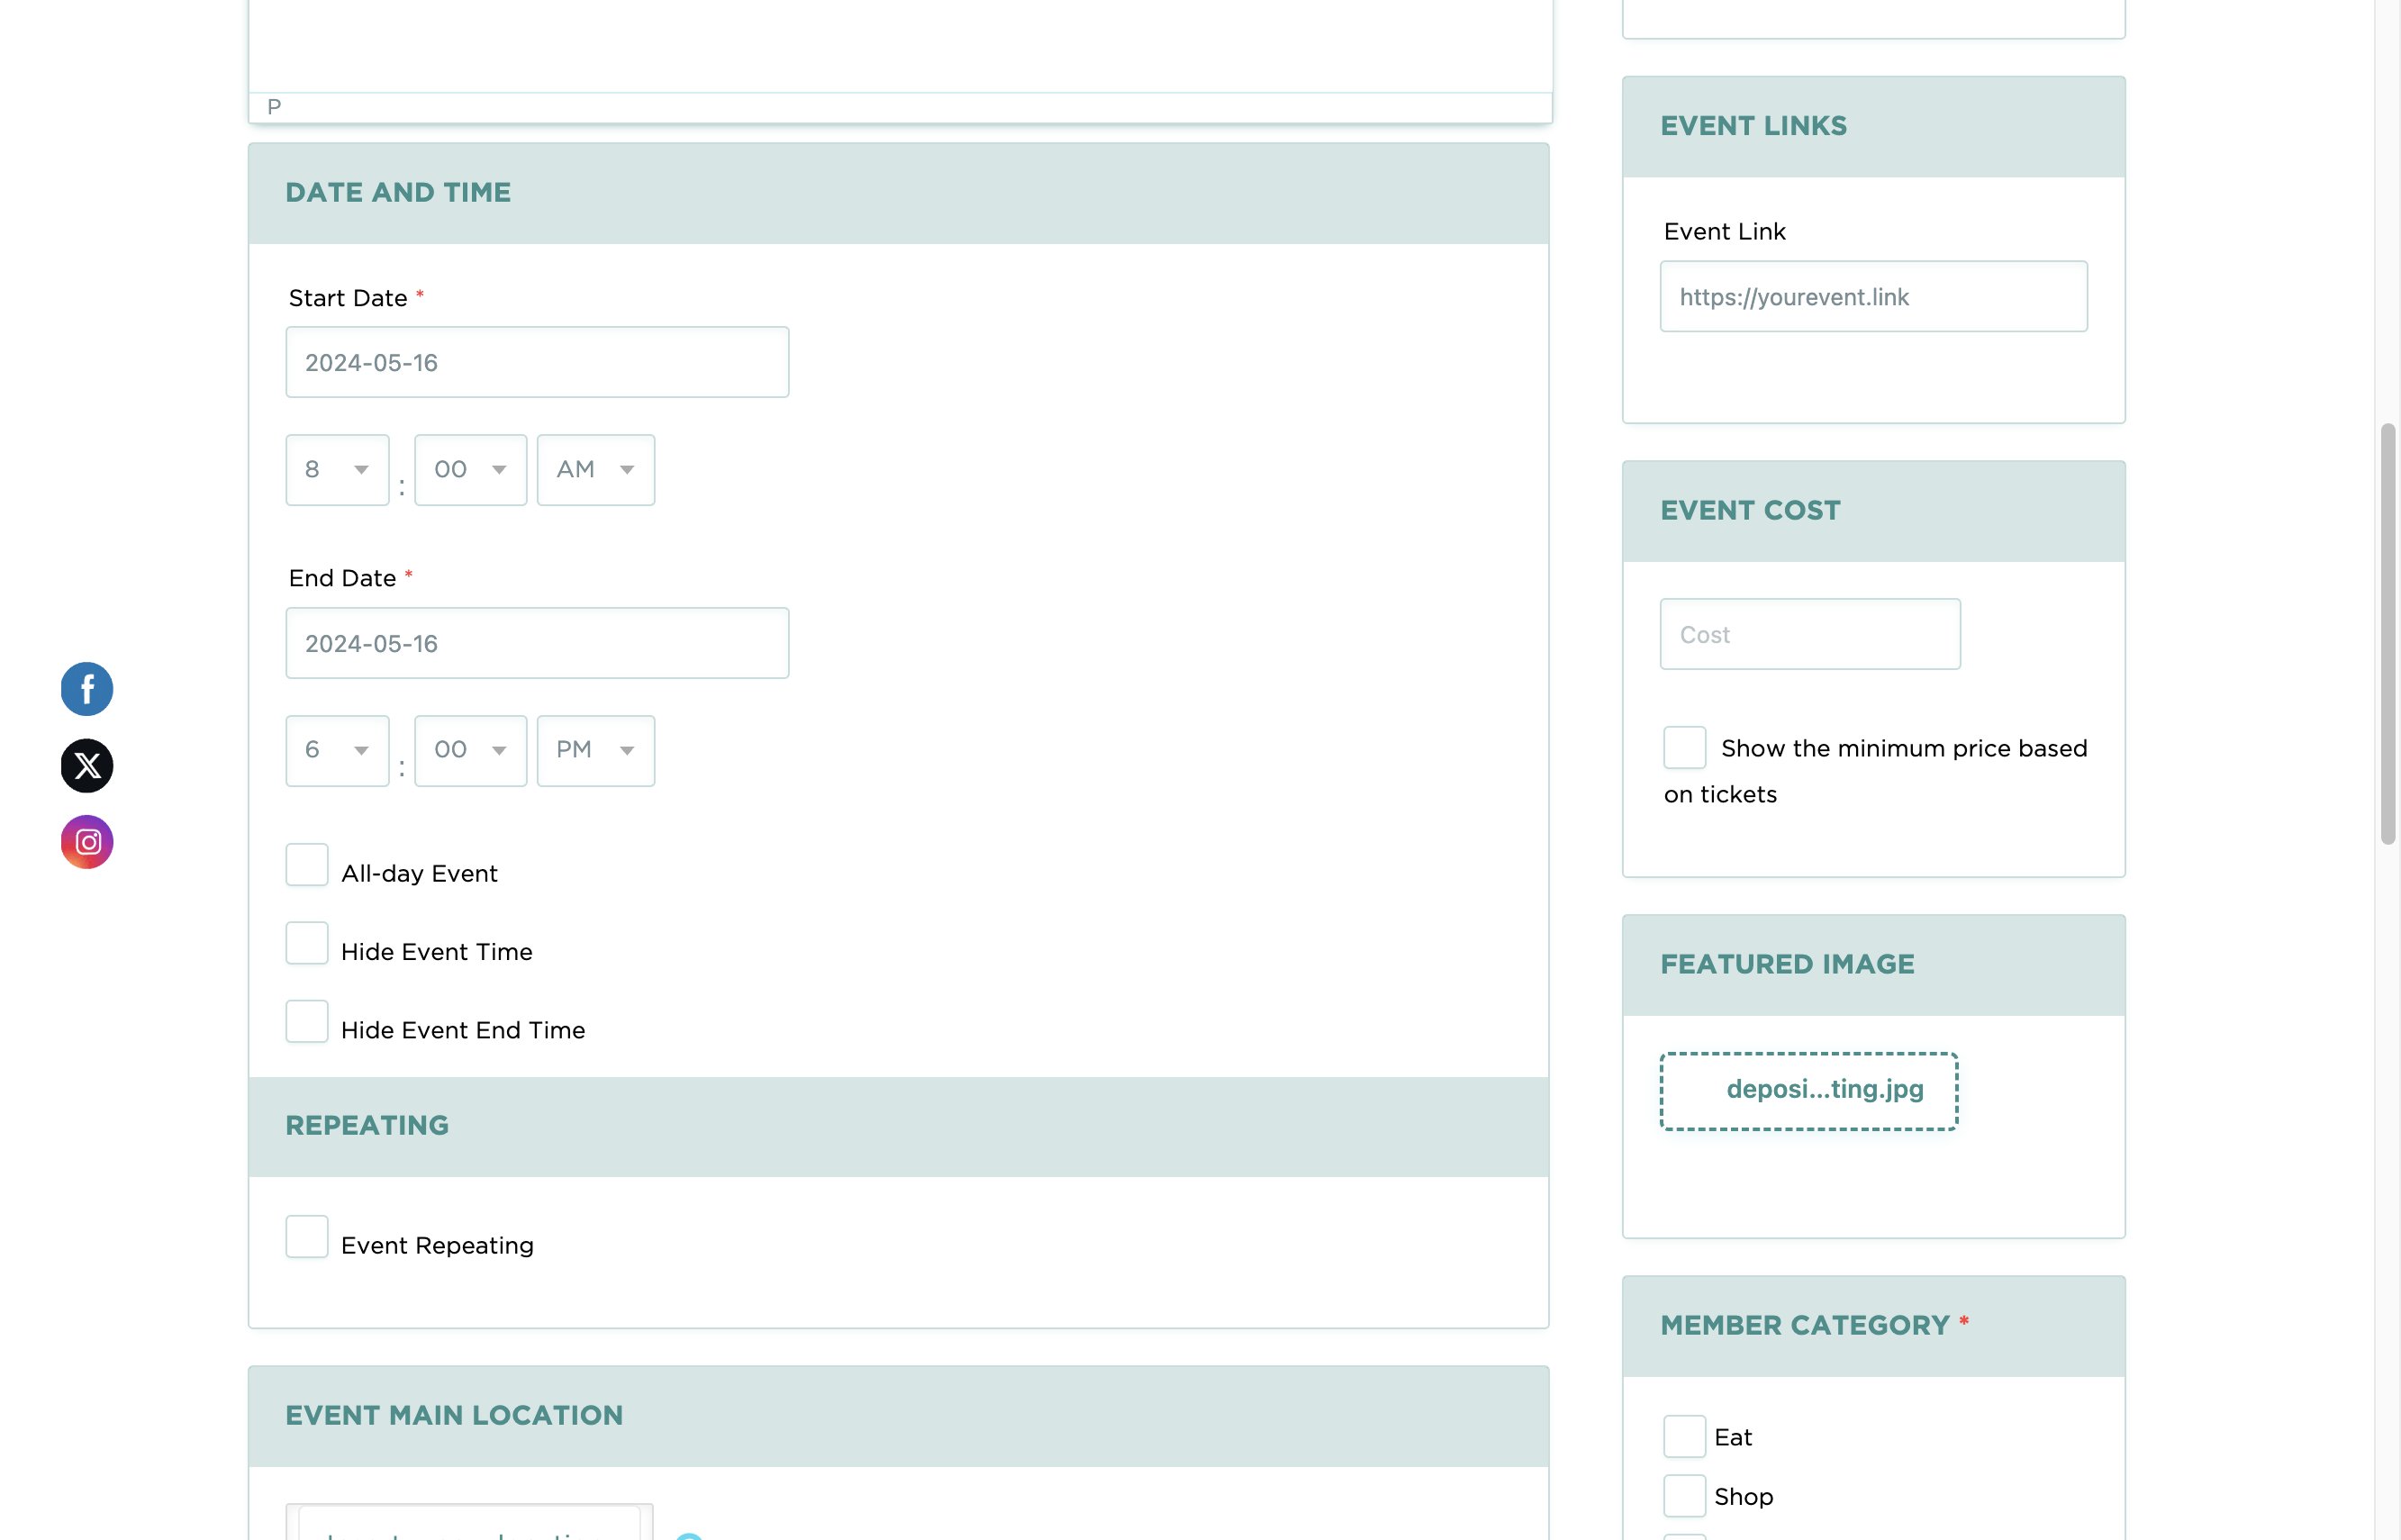The image size is (2401, 1540).
Task: Open the X (Twitter) social icon
Action: pos(87,766)
